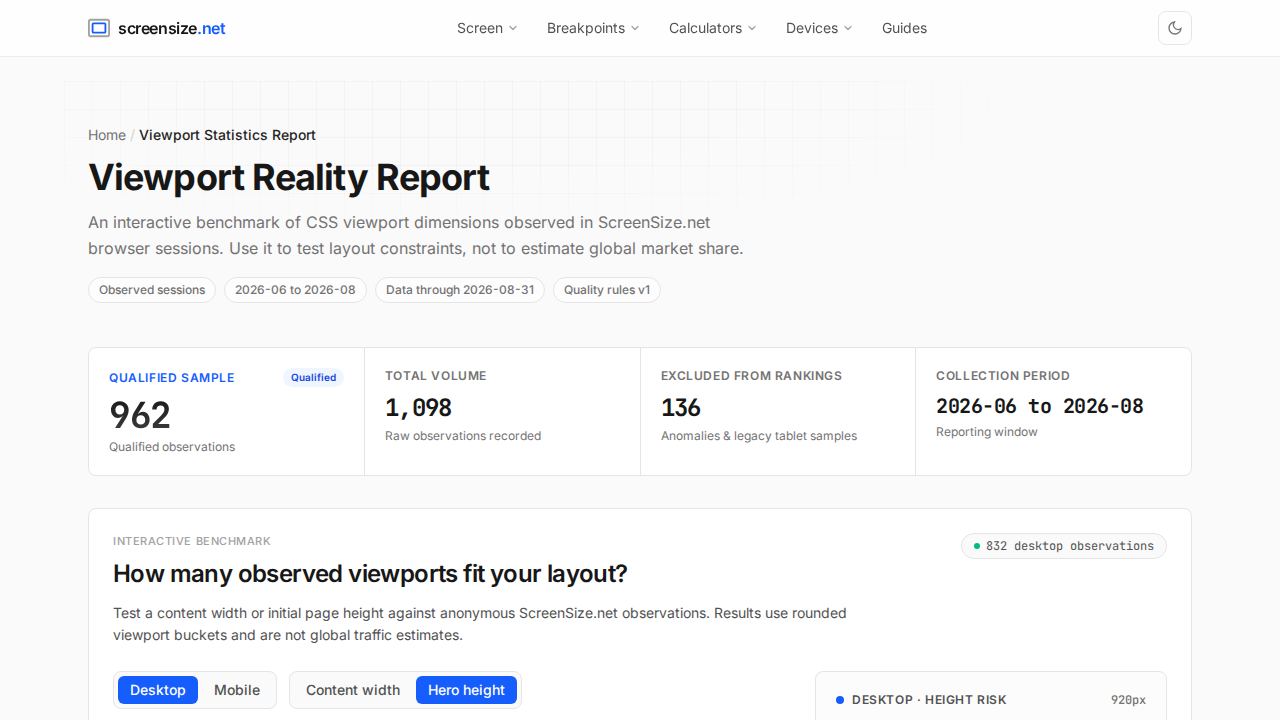The height and width of the screenshot is (720, 1280).
Task: Select the Hero height option
Action: coord(466,690)
